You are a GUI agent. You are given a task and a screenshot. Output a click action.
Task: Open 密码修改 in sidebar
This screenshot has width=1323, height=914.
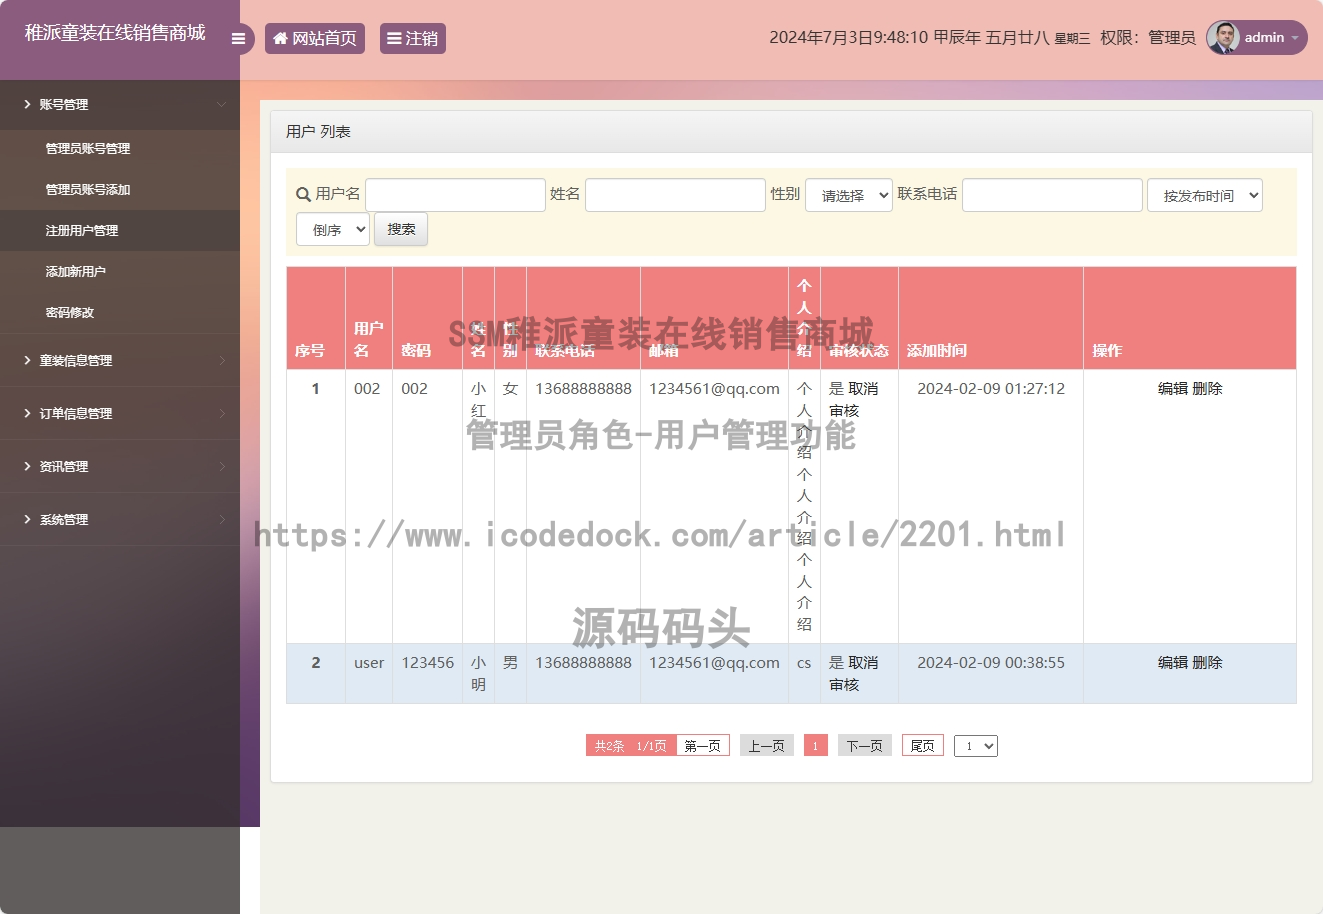coord(70,312)
